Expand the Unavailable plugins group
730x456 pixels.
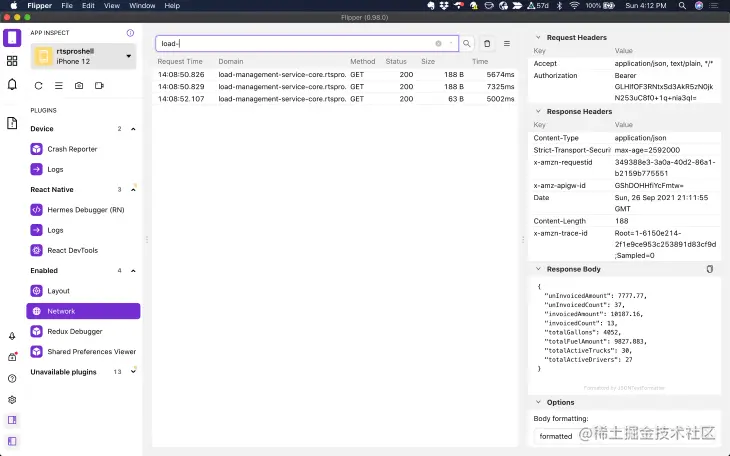click(x=133, y=372)
